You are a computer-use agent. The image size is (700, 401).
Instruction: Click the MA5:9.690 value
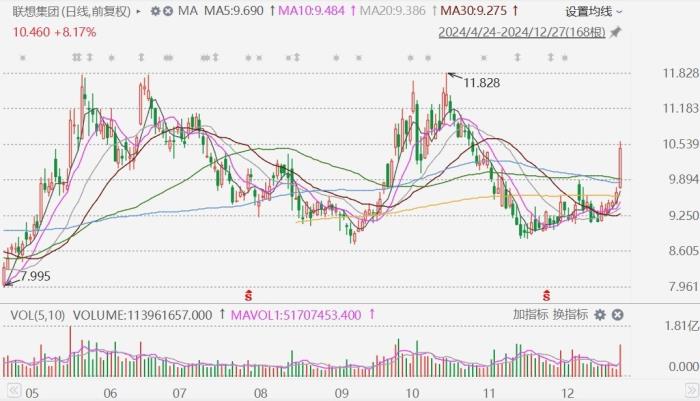coord(233,11)
